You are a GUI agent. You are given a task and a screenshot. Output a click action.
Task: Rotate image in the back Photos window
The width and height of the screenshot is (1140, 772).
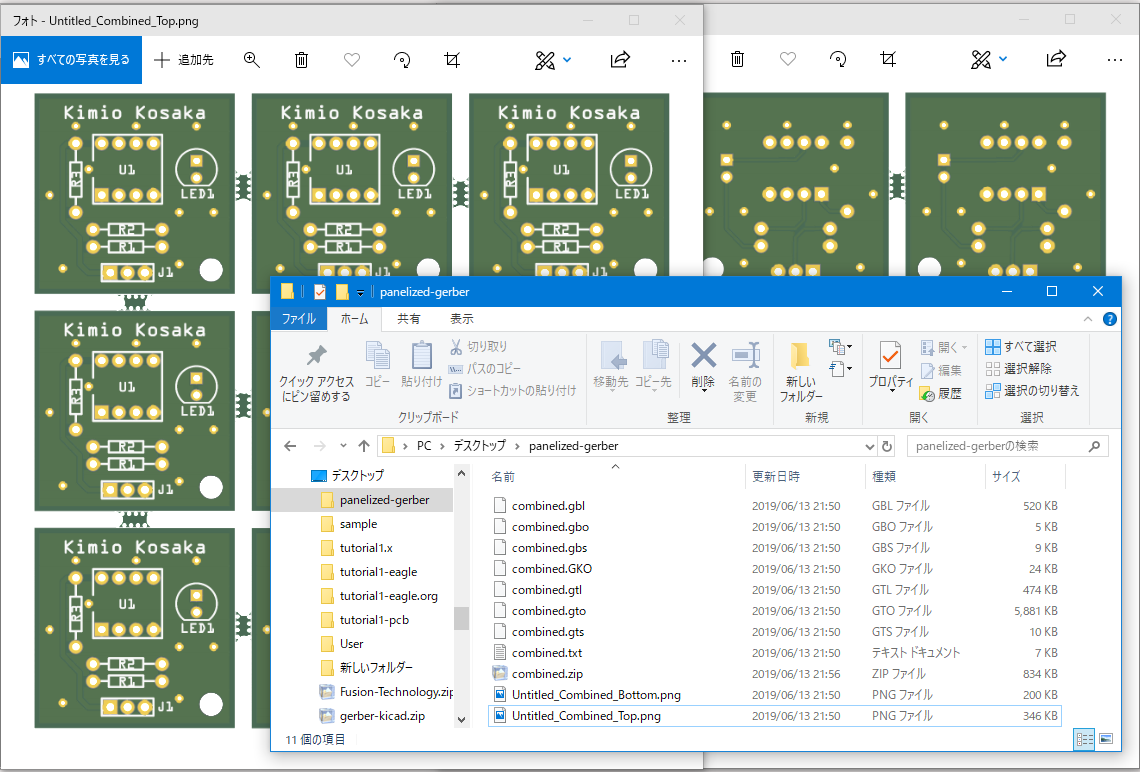(838, 60)
